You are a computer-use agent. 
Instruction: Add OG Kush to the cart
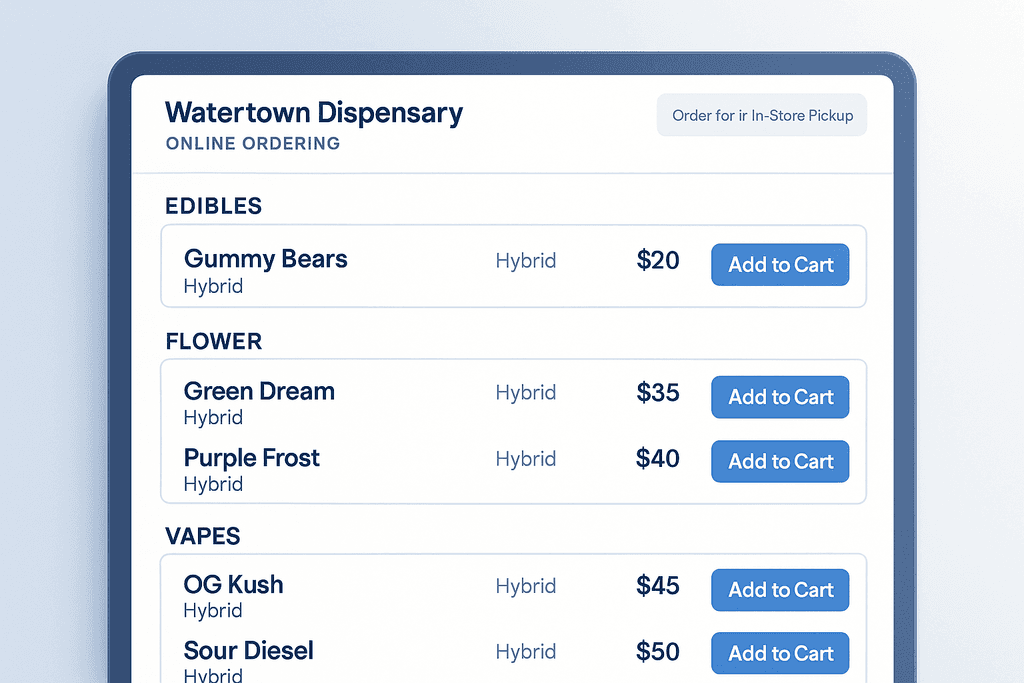click(780, 590)
